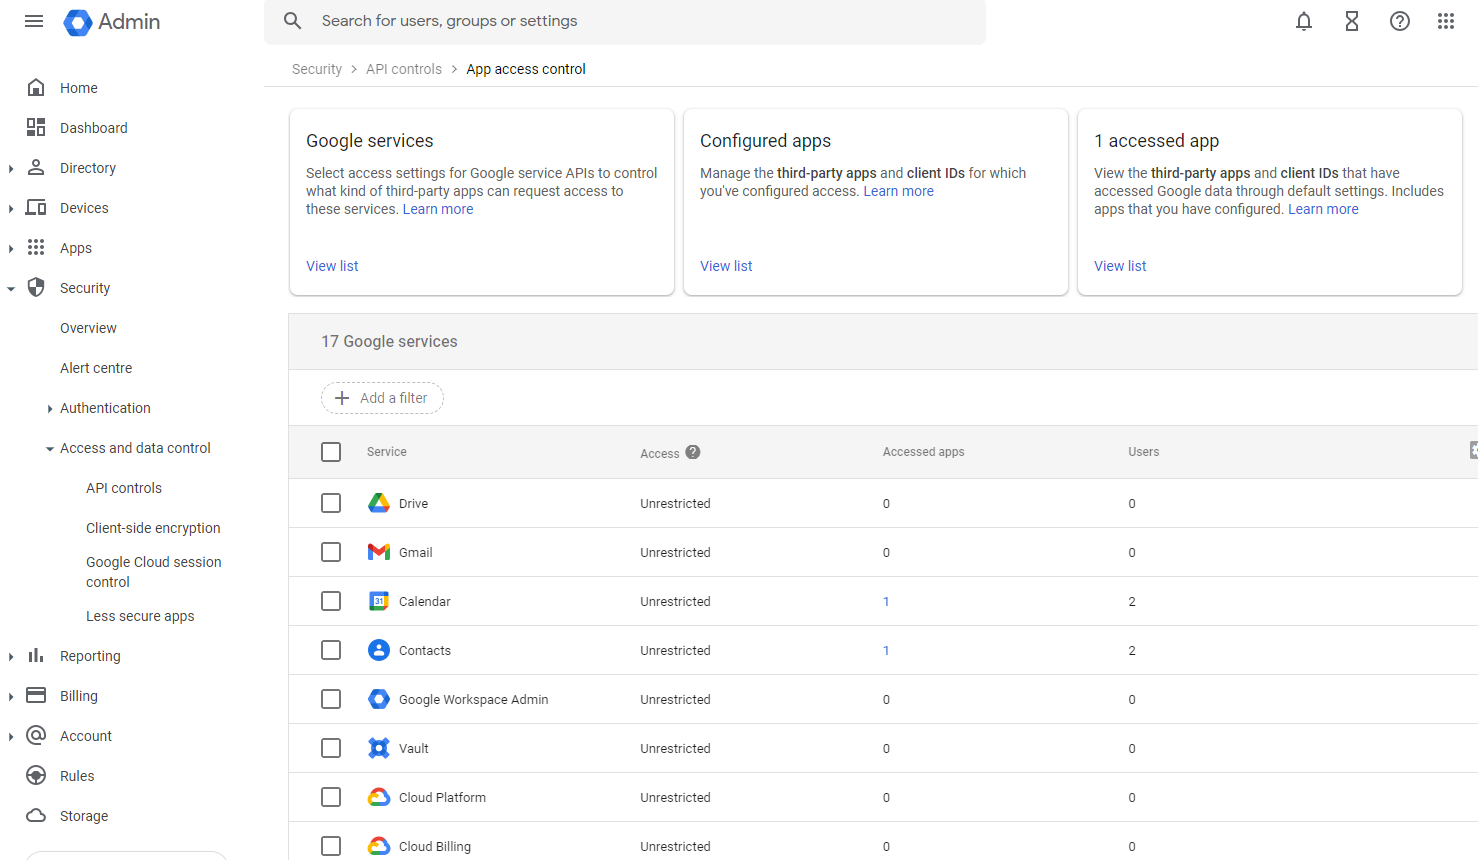Image resolution: width=1478 pixels, height=860 pixels.
Task: Check the Cloud Platform row checkbox
Action: tap(331, 797)
